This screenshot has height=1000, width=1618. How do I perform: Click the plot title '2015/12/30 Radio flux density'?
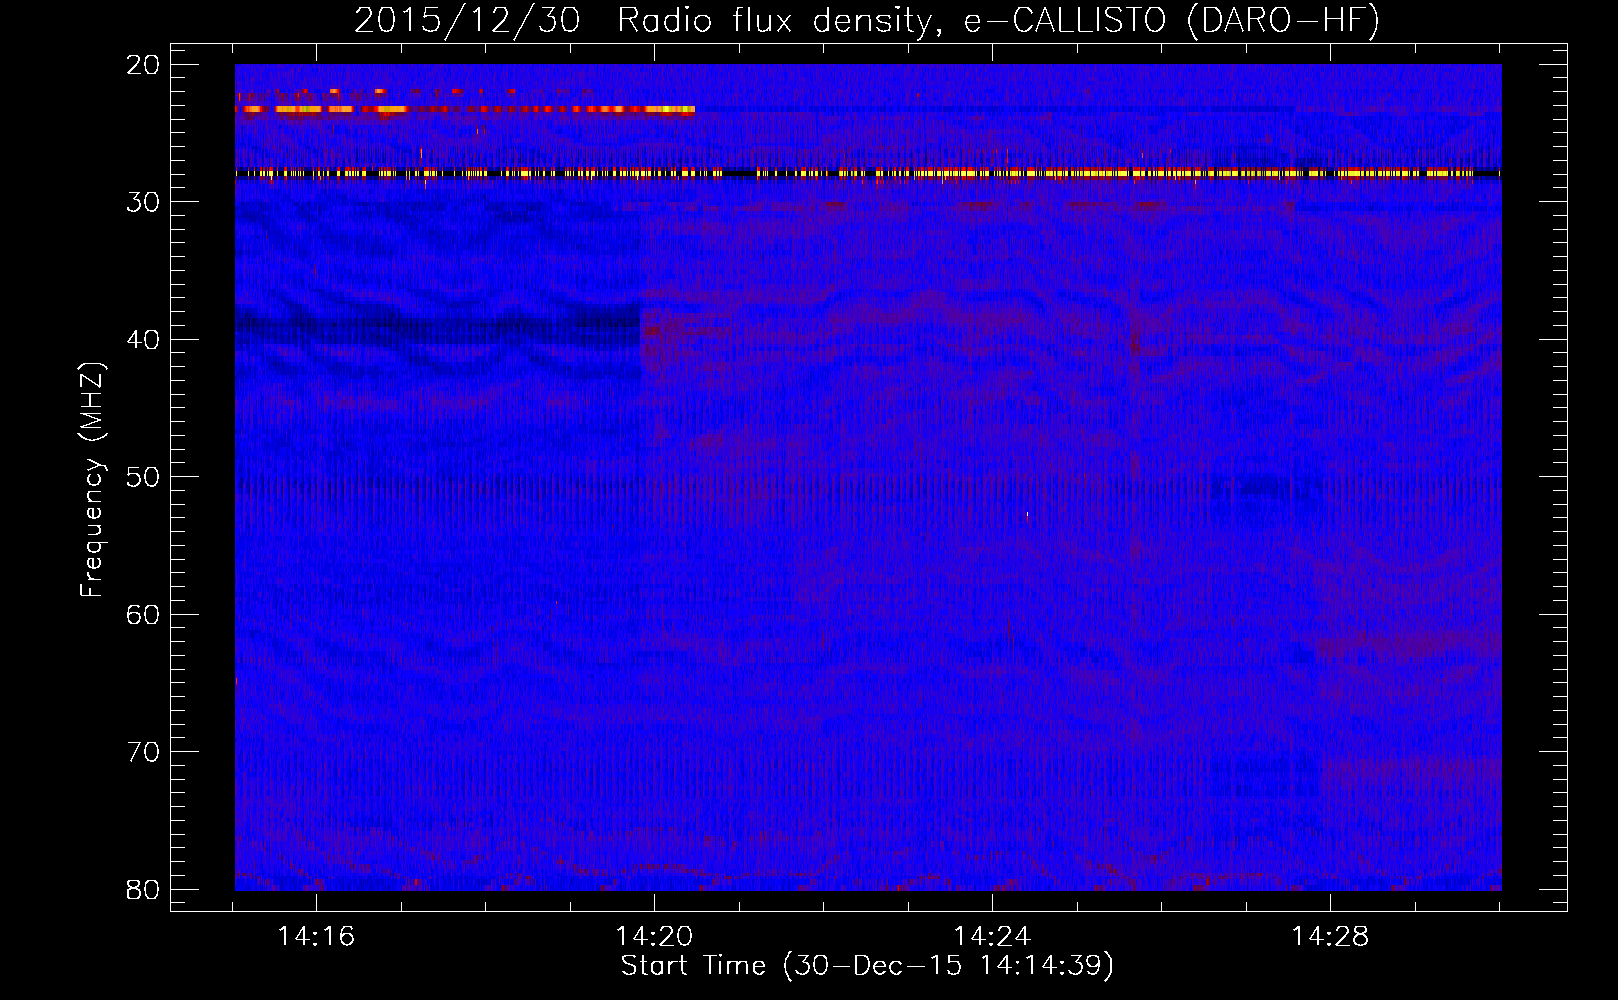pos(867,20)
